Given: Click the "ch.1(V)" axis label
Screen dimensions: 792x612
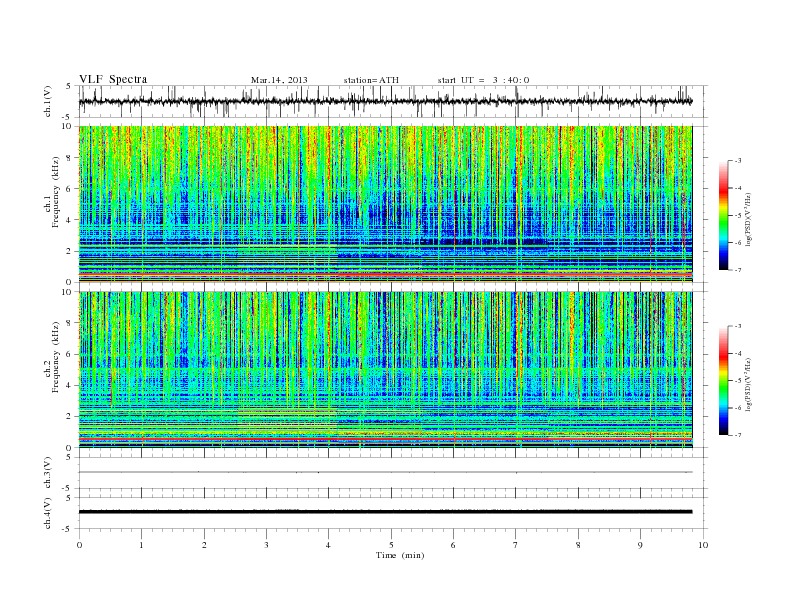Looking at the screenshot, I should tap(48, 101).
